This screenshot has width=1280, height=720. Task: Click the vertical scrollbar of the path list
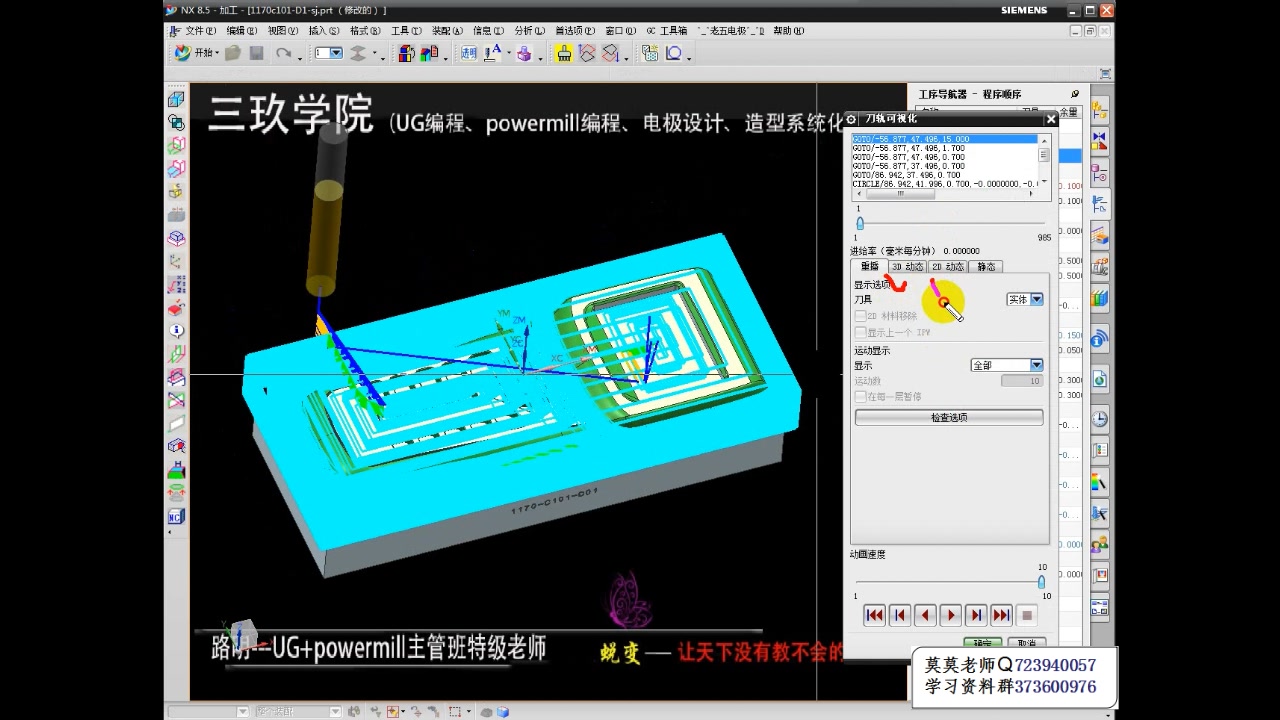pyautogui.click(x=1044, y=160)
